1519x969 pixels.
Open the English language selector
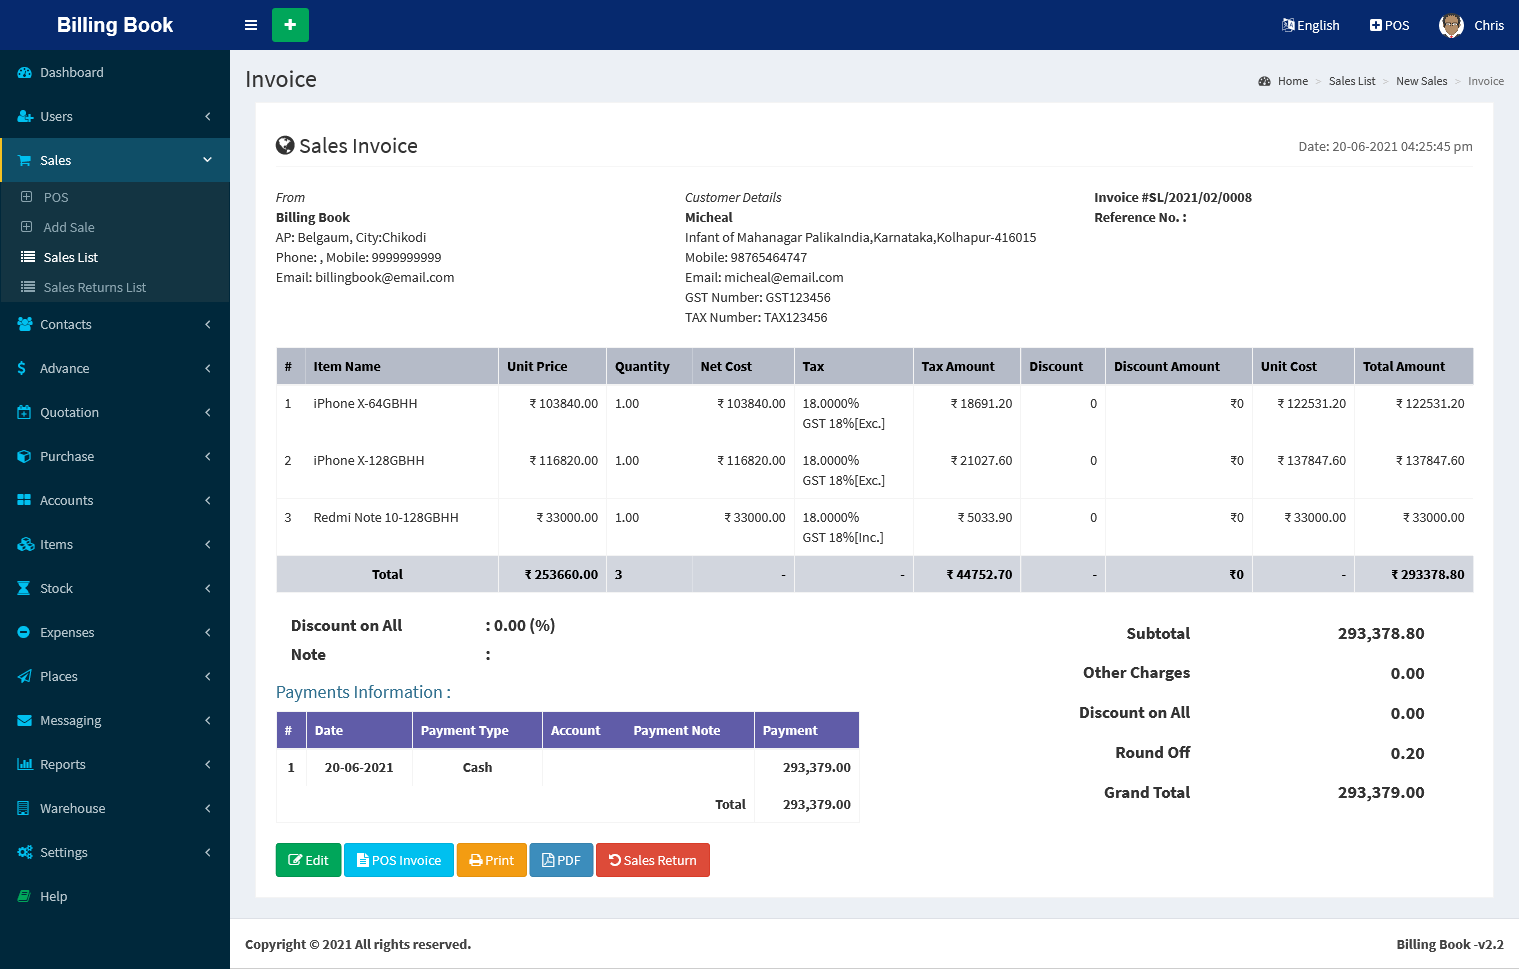click(x=1310, y=25)
